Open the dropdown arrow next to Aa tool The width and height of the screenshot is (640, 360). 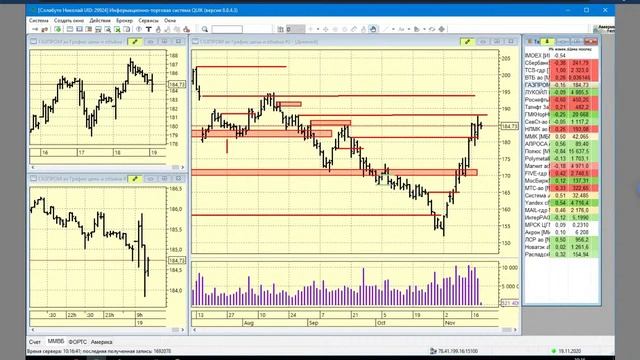point(409,29)
